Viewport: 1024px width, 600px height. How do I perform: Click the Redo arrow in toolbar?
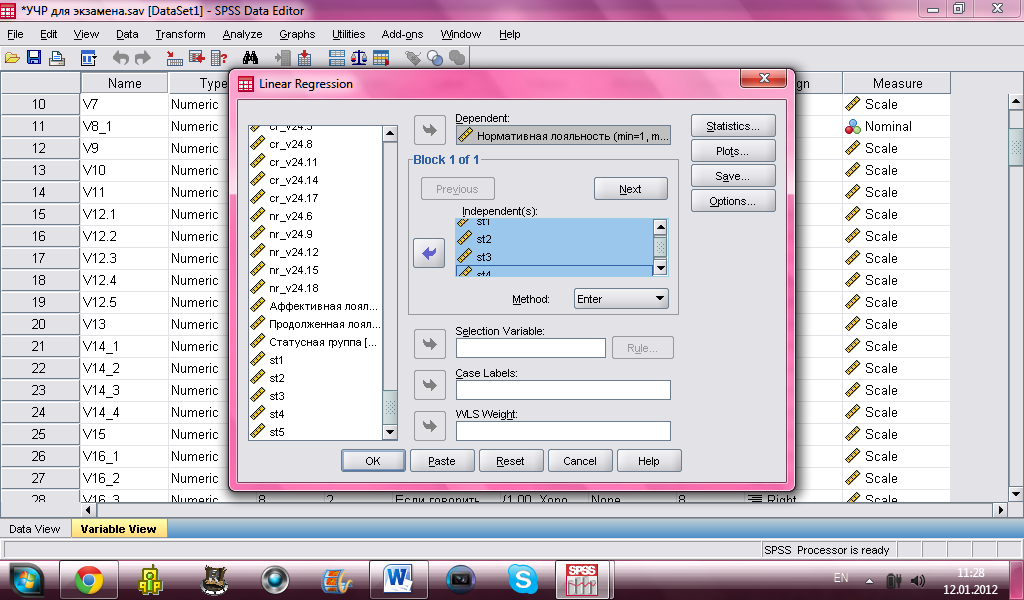[x=142, y=58]
